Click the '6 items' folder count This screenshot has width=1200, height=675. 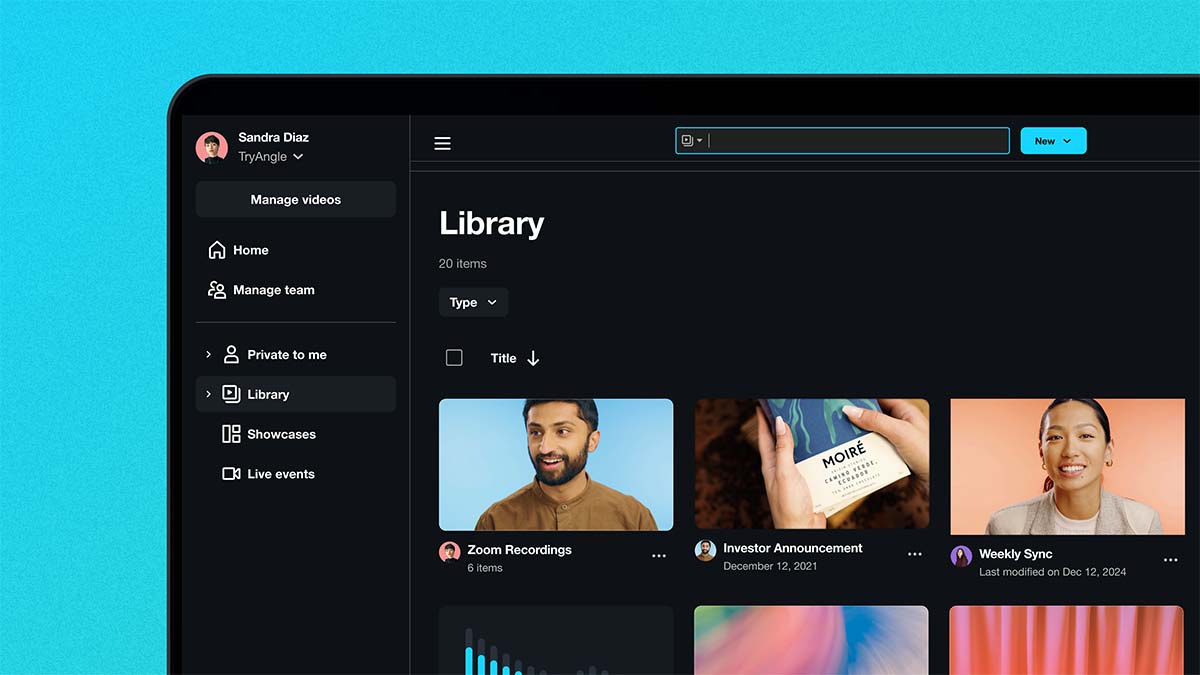tap(485, 568)
